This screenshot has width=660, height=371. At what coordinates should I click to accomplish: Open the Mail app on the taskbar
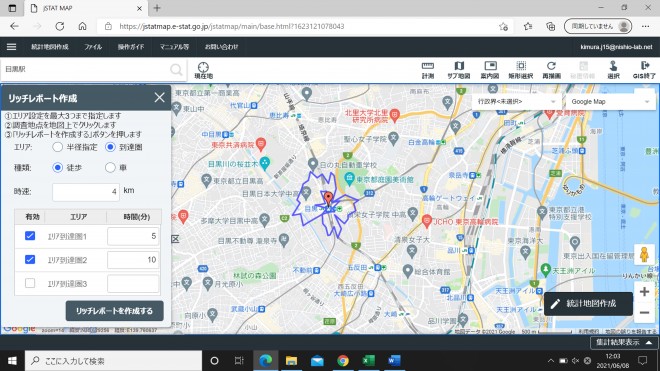tap(317, 361)
